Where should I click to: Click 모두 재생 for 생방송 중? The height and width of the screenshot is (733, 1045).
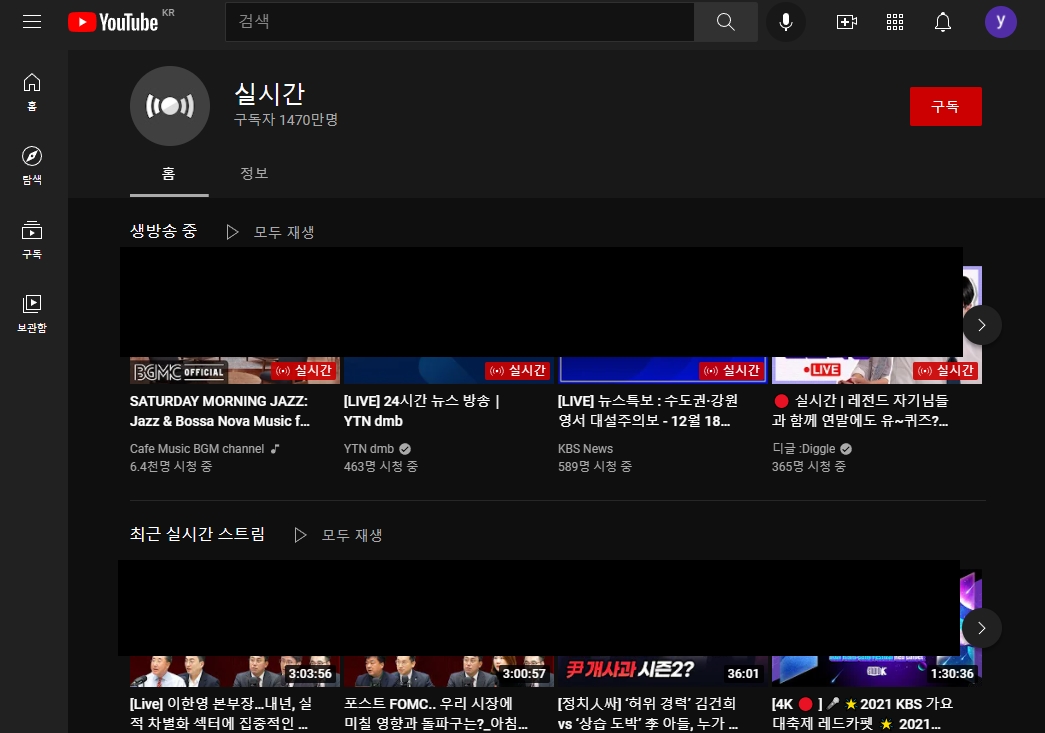284,232
